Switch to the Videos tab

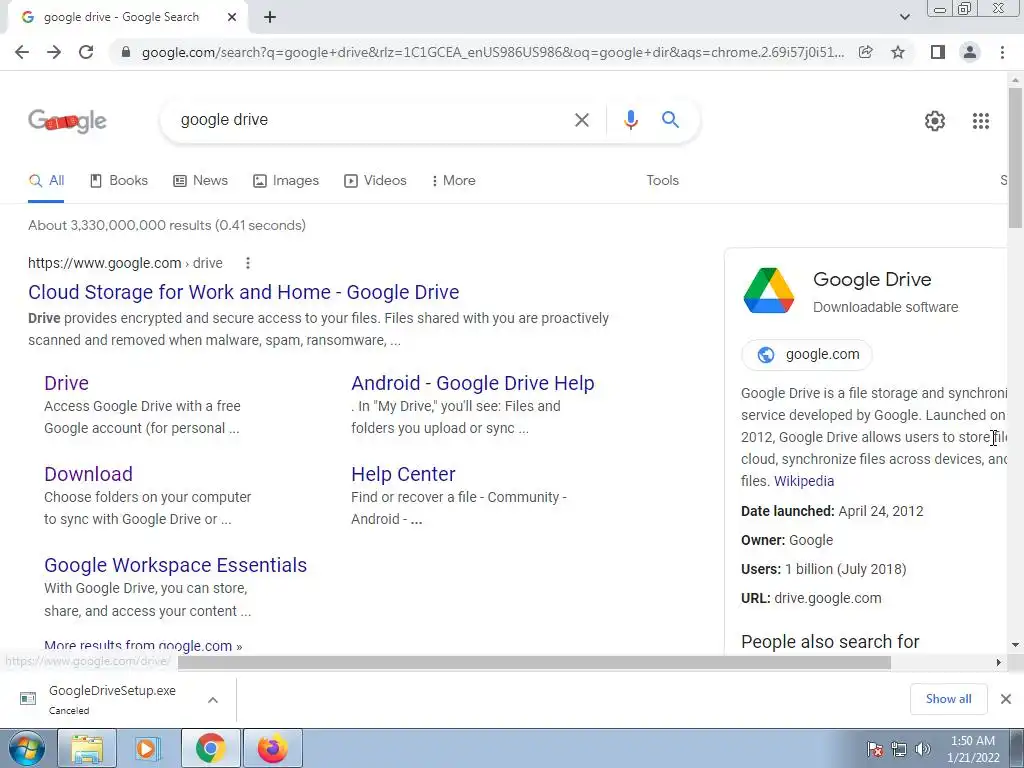[376, 181]
